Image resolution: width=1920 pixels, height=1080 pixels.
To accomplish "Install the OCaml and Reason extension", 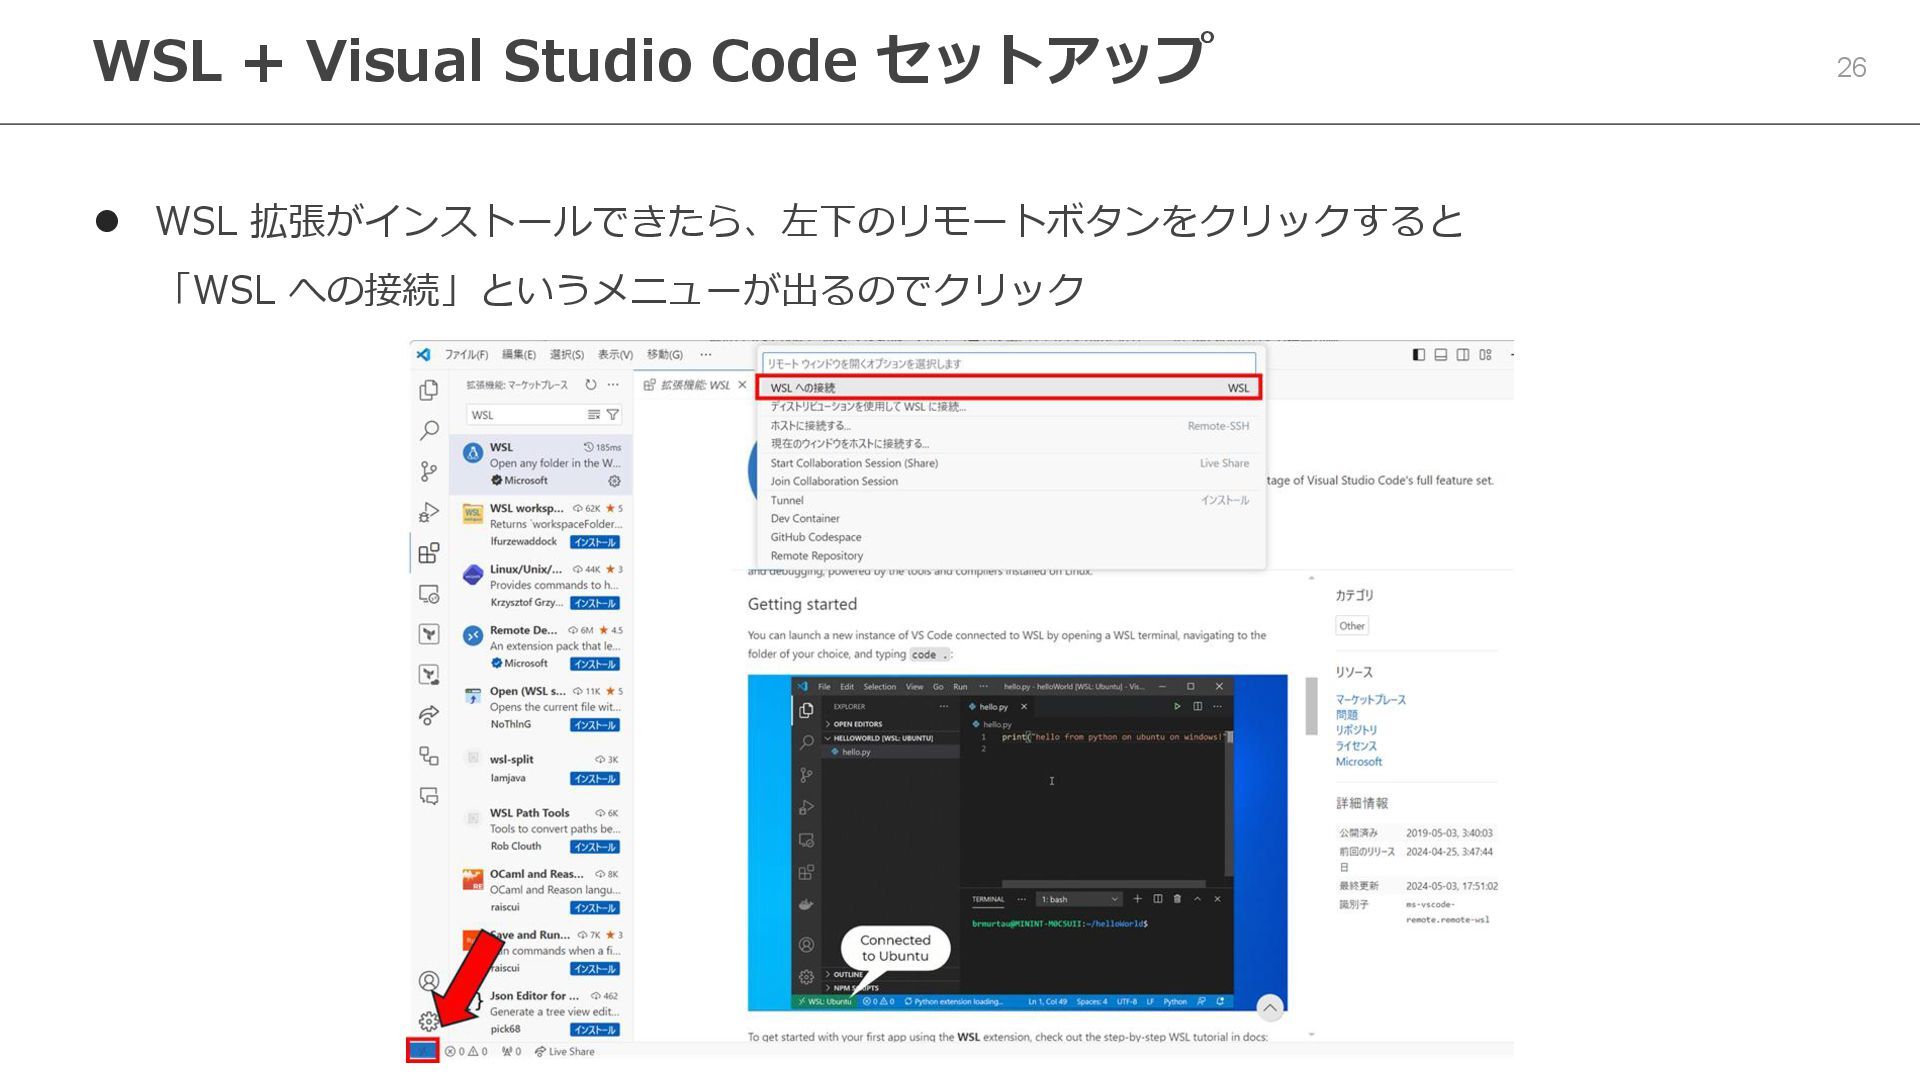I will tap(595, 909).
